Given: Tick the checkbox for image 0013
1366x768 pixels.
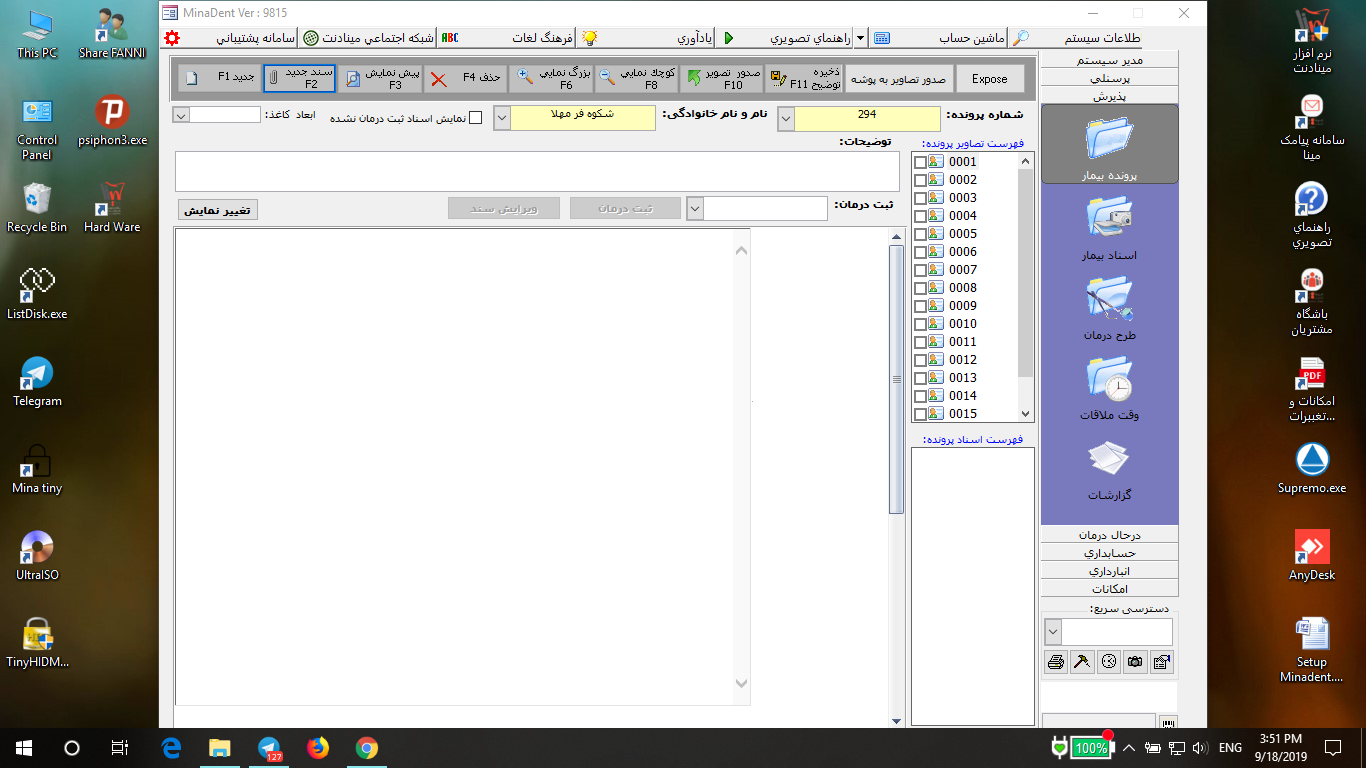Looking at the screenshot, I should click(x=921, y=378).
